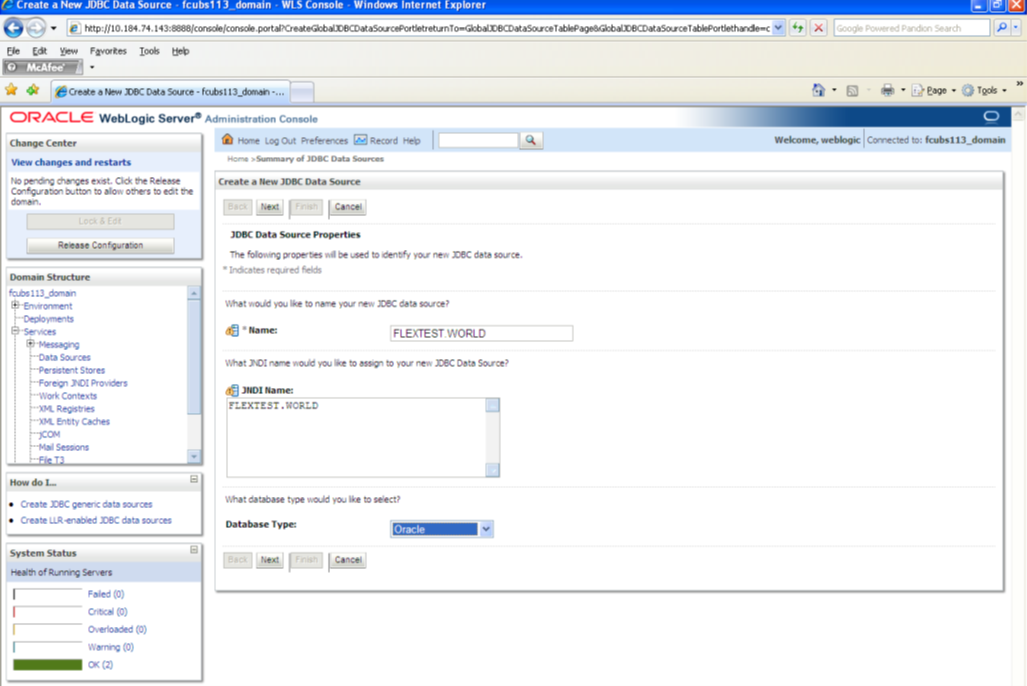Open the Edit menu
This screenshot has width=1027, height=686.
point(39,50)
